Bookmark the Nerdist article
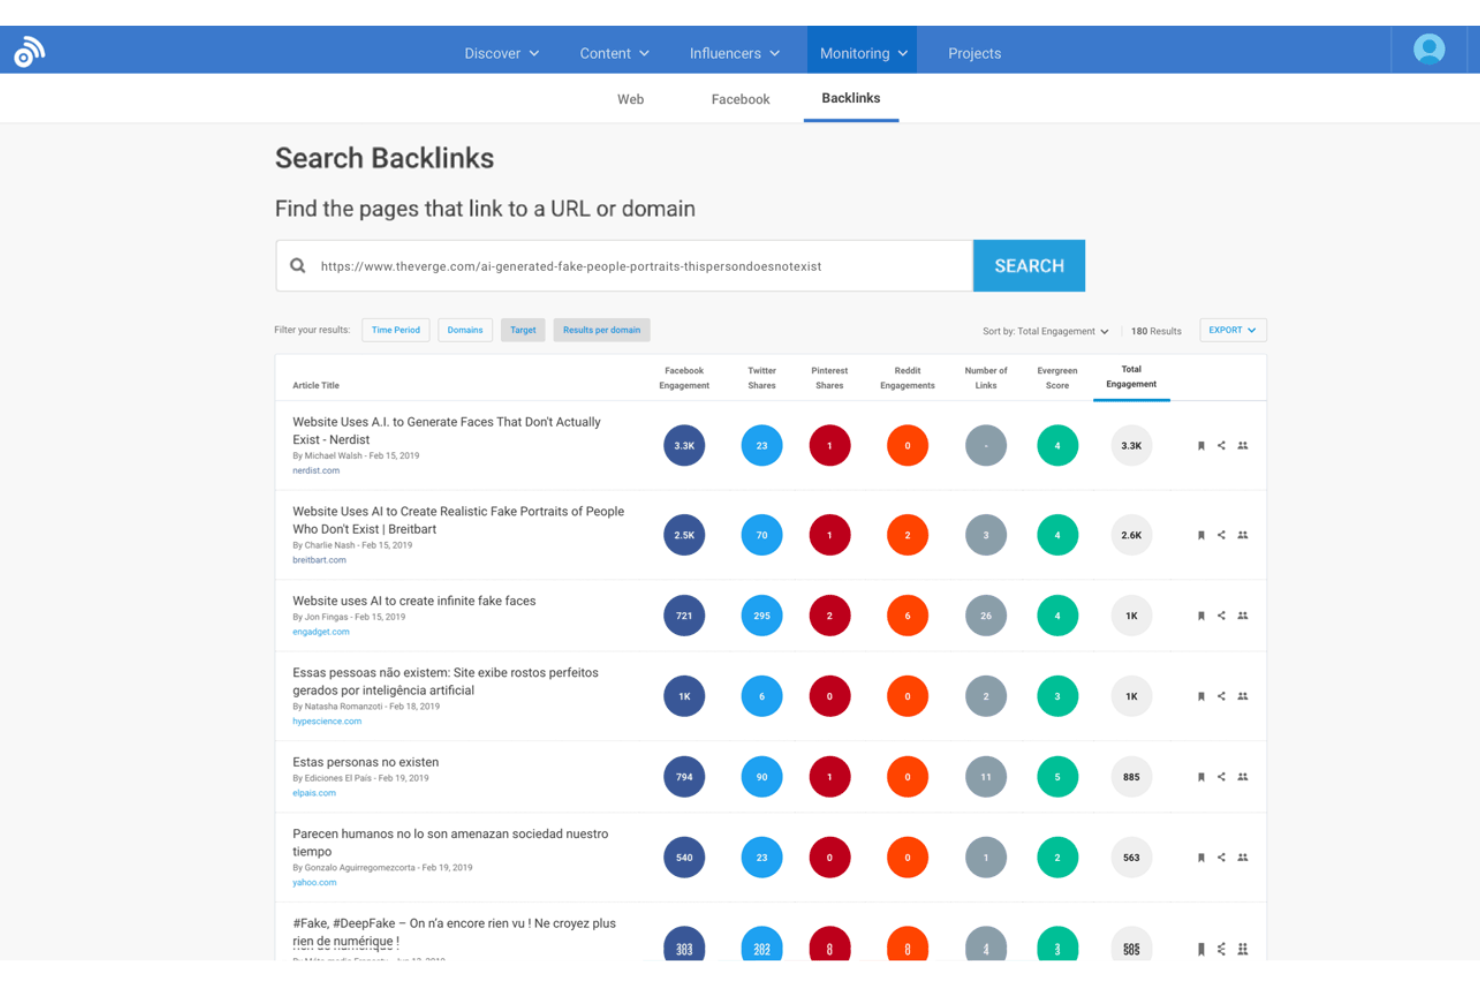This screenshot has width=1480, height=987. pyautogui.click(x=1201, y=446)
